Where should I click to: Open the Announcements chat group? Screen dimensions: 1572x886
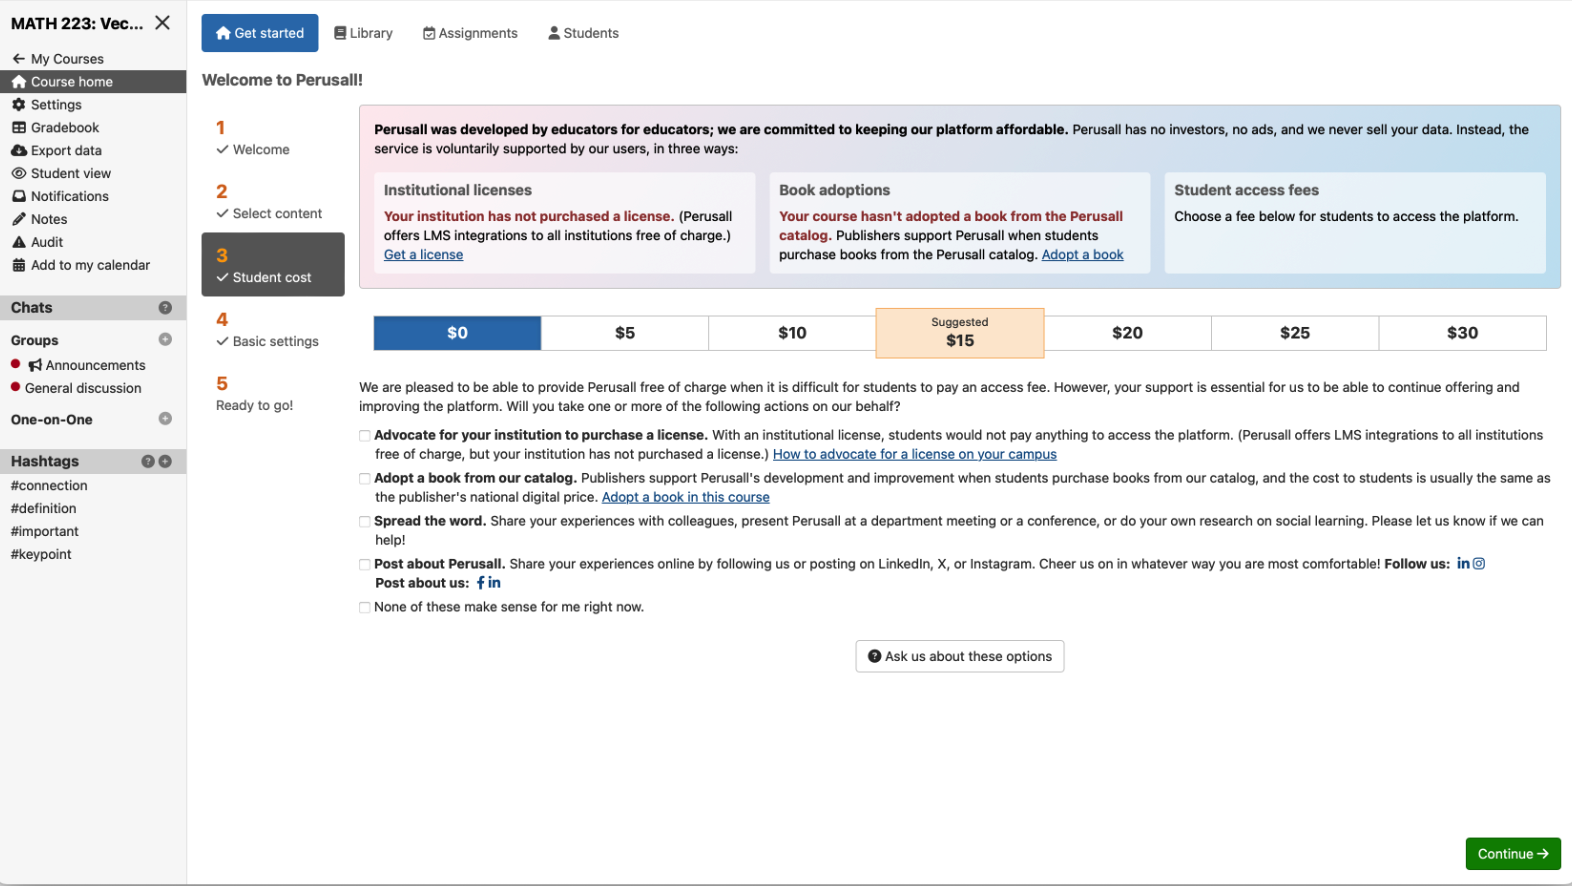click(x=87, y=366)
